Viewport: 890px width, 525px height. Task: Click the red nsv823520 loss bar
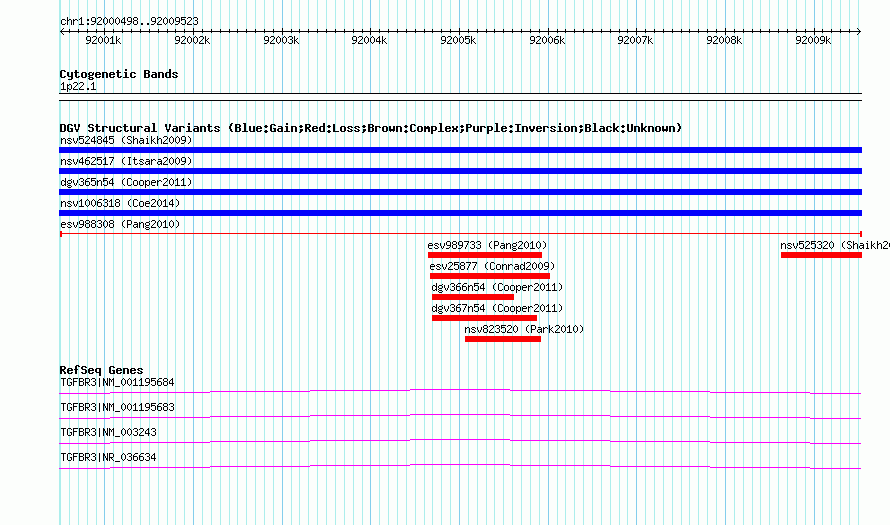tap(503, 339)
